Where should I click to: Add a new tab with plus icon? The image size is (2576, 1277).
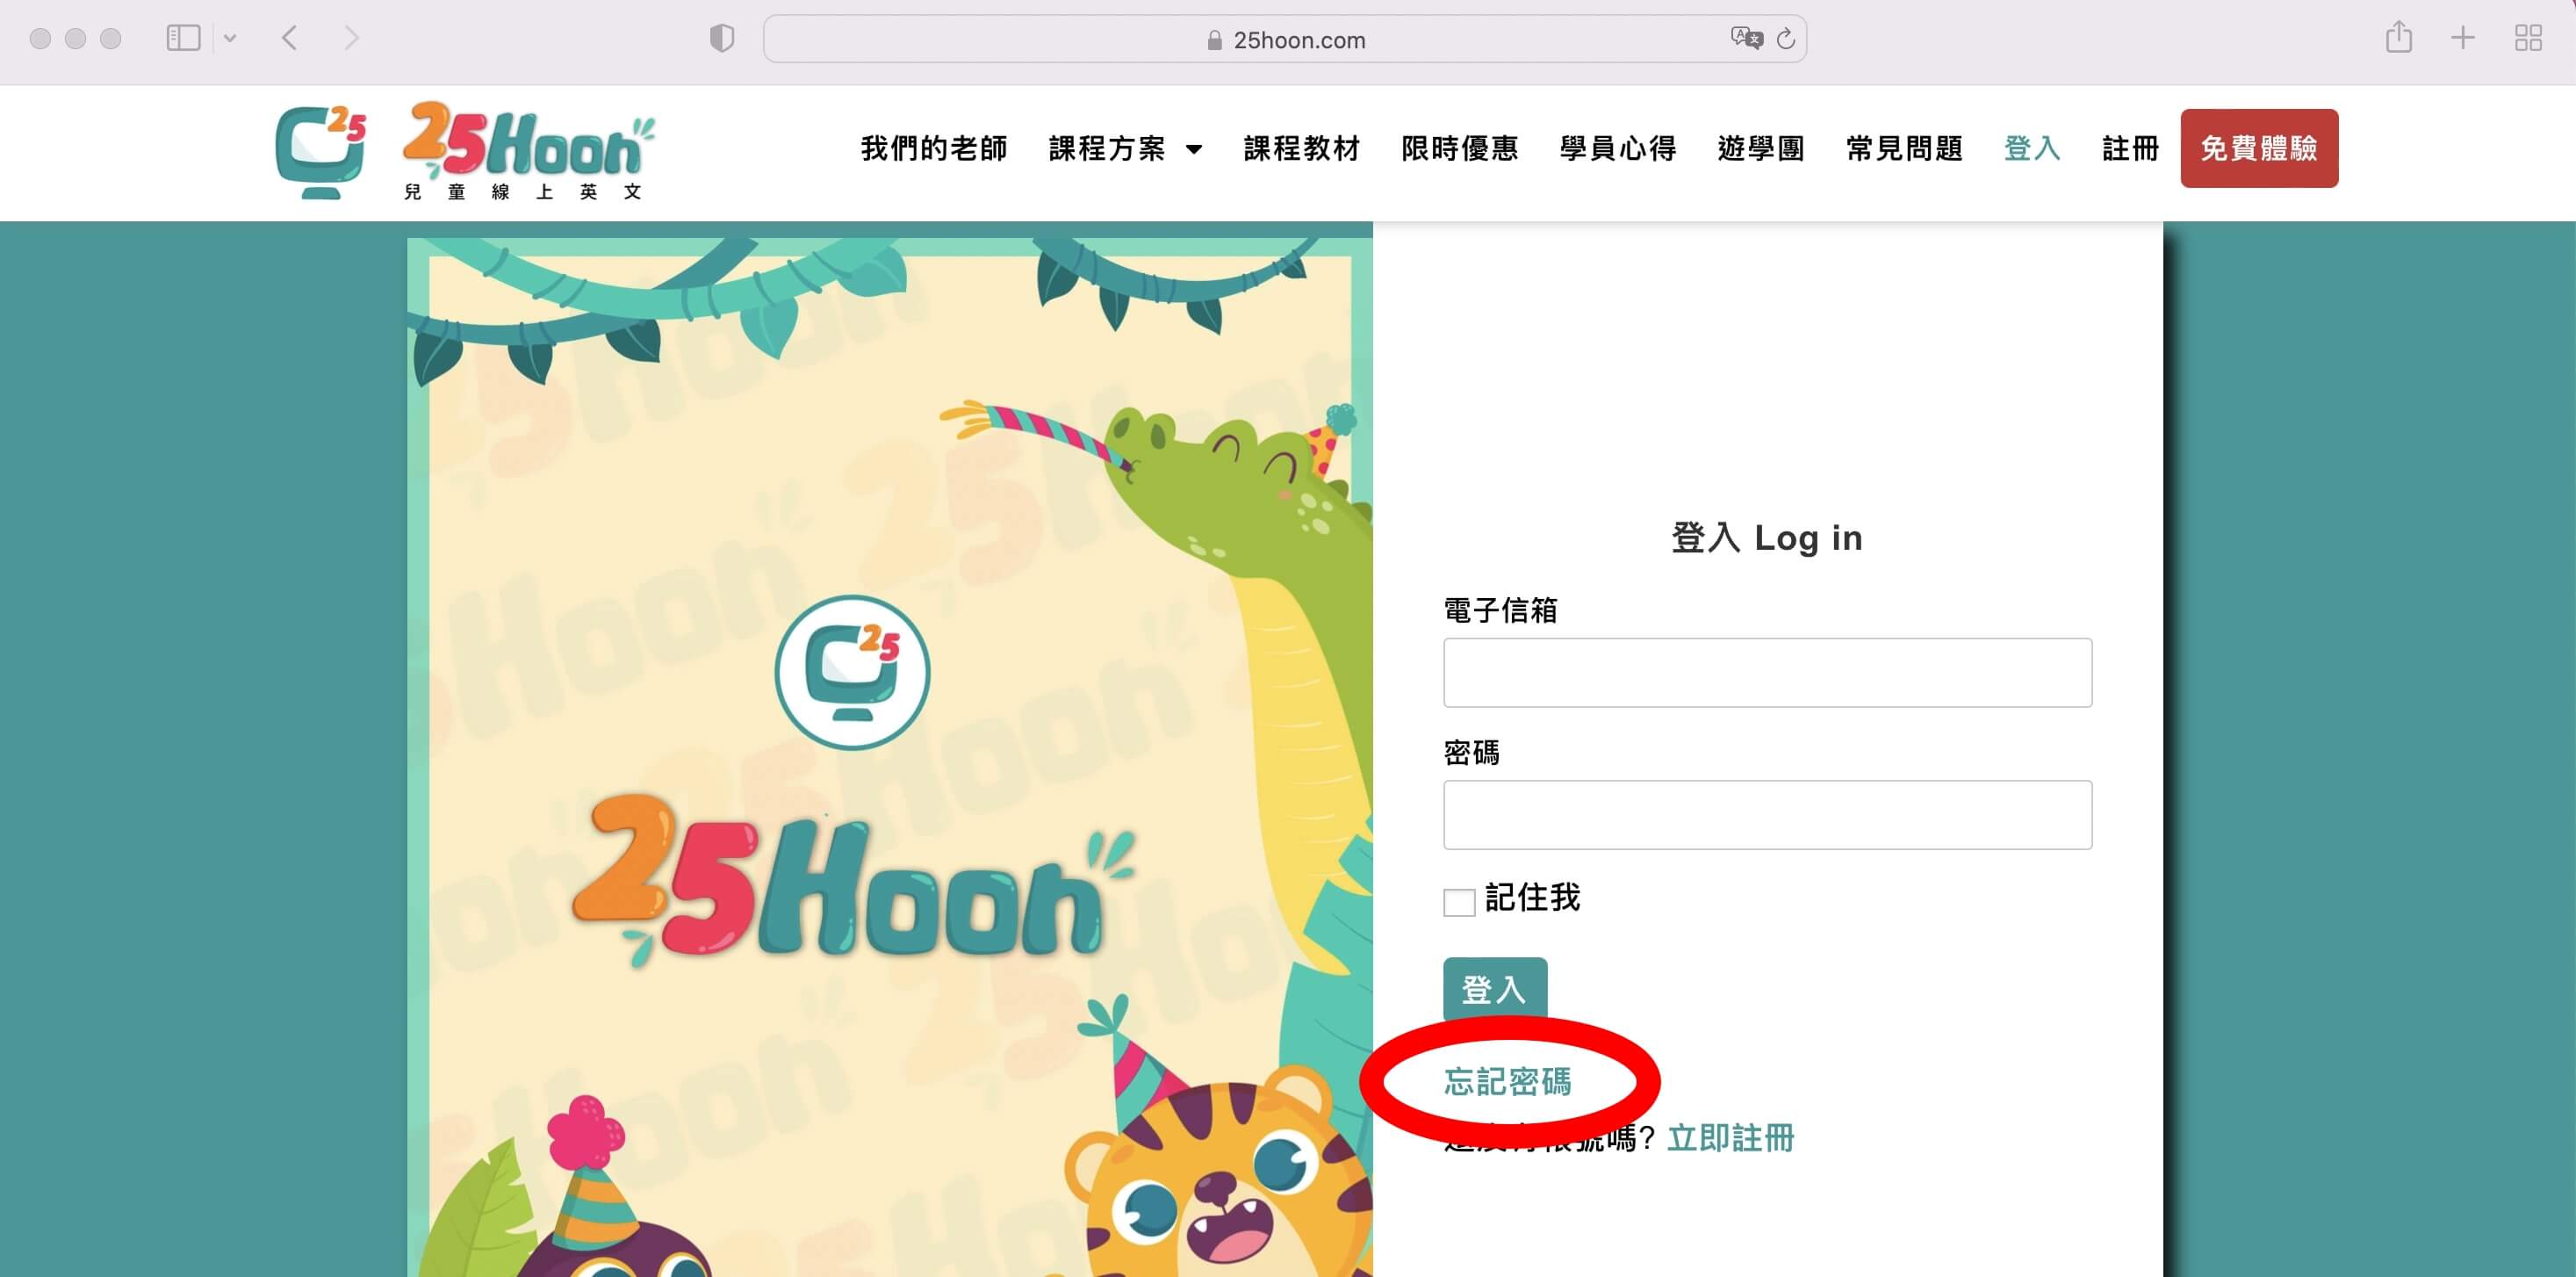(x=2463, y=39)
